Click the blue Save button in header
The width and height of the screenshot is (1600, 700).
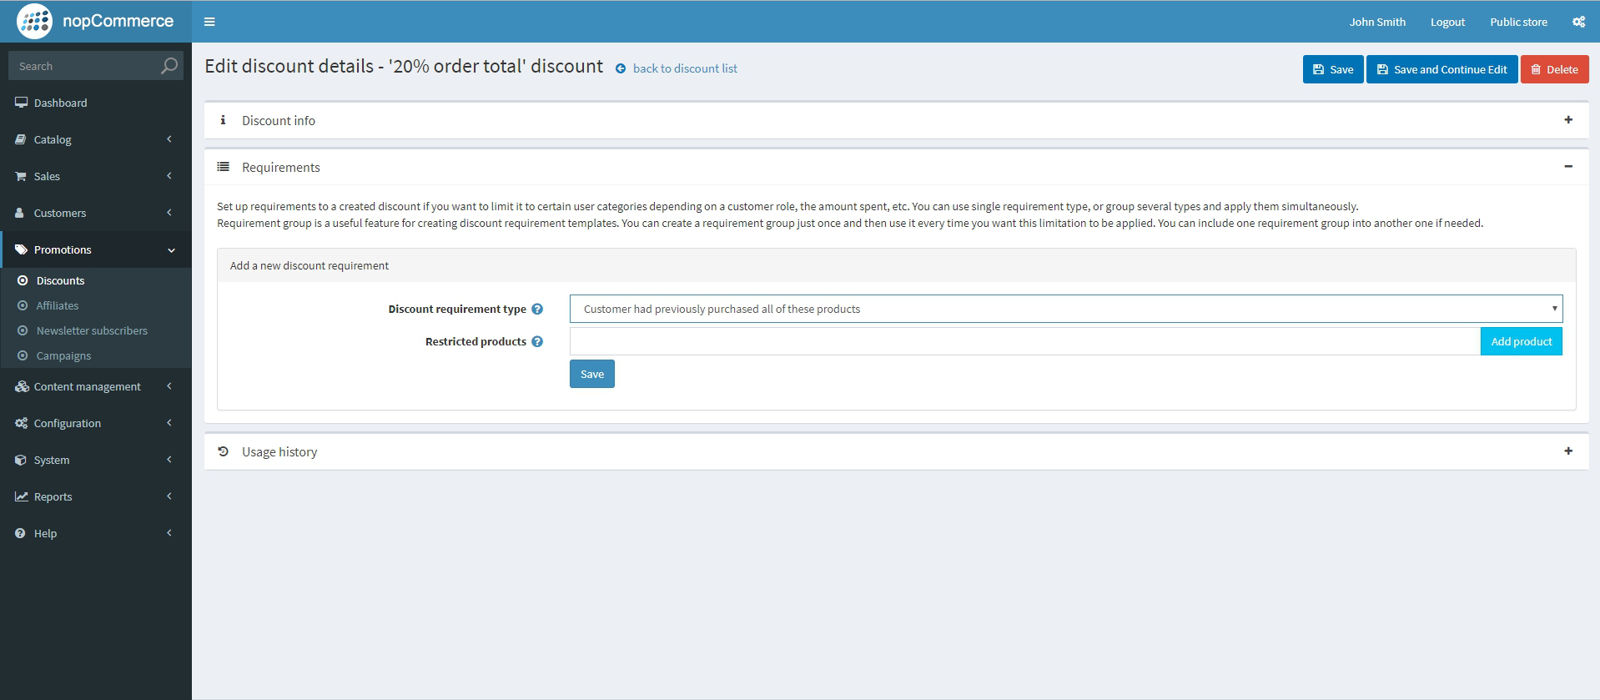coord(1332,69)
